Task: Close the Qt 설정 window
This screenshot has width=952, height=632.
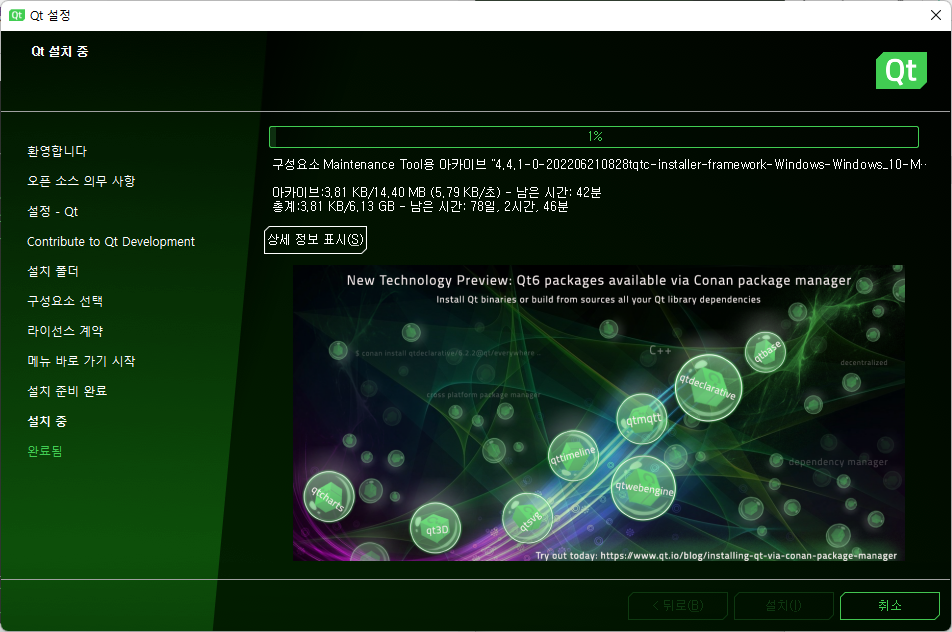Action: (936, 15)
